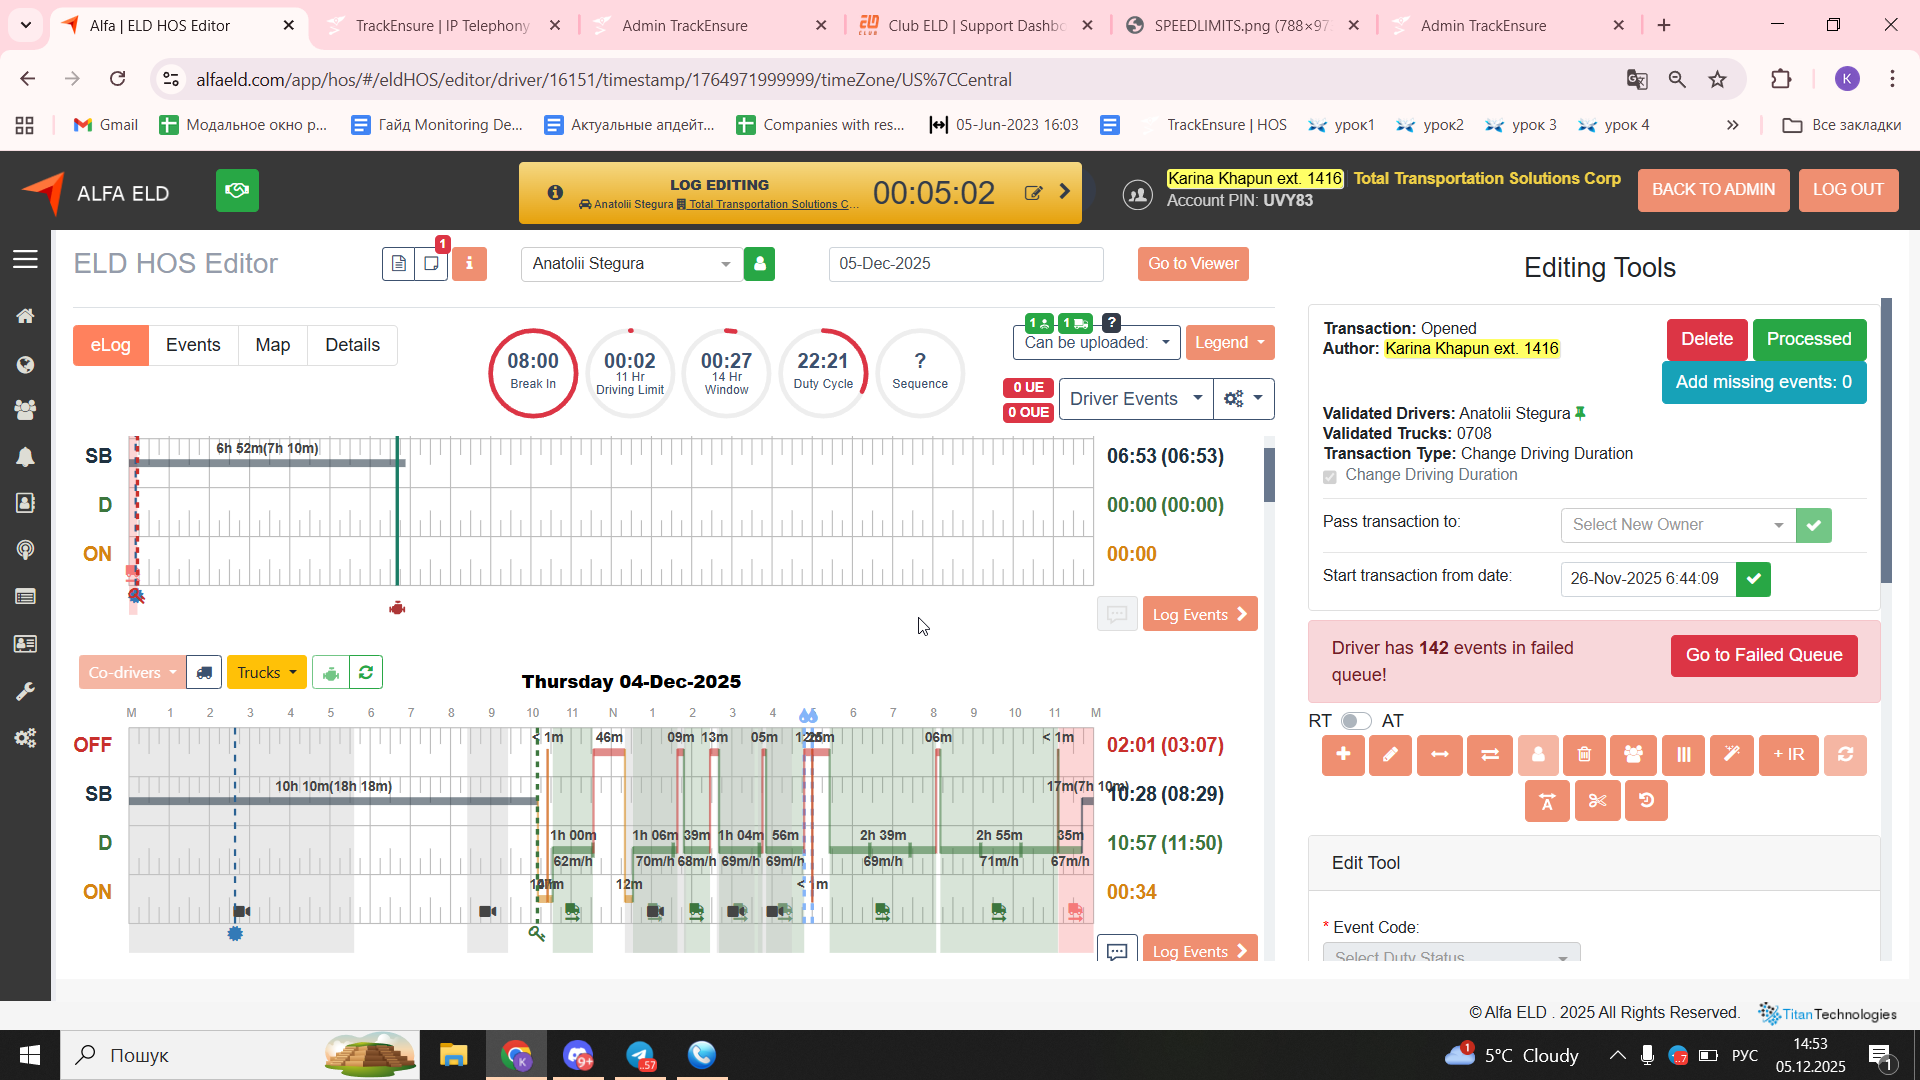Click the history undo clock tool
Image resolution: width=1920 pixels, height=1080 pixels.
point(1646,801)
